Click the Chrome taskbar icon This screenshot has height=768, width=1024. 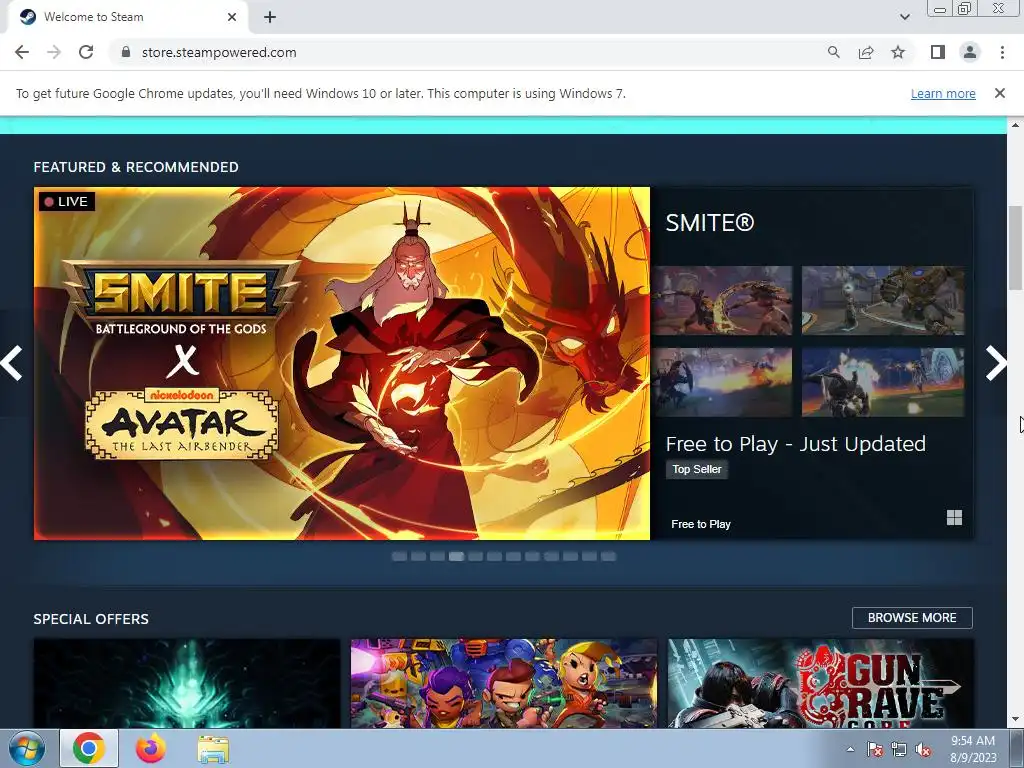point(89,748)
